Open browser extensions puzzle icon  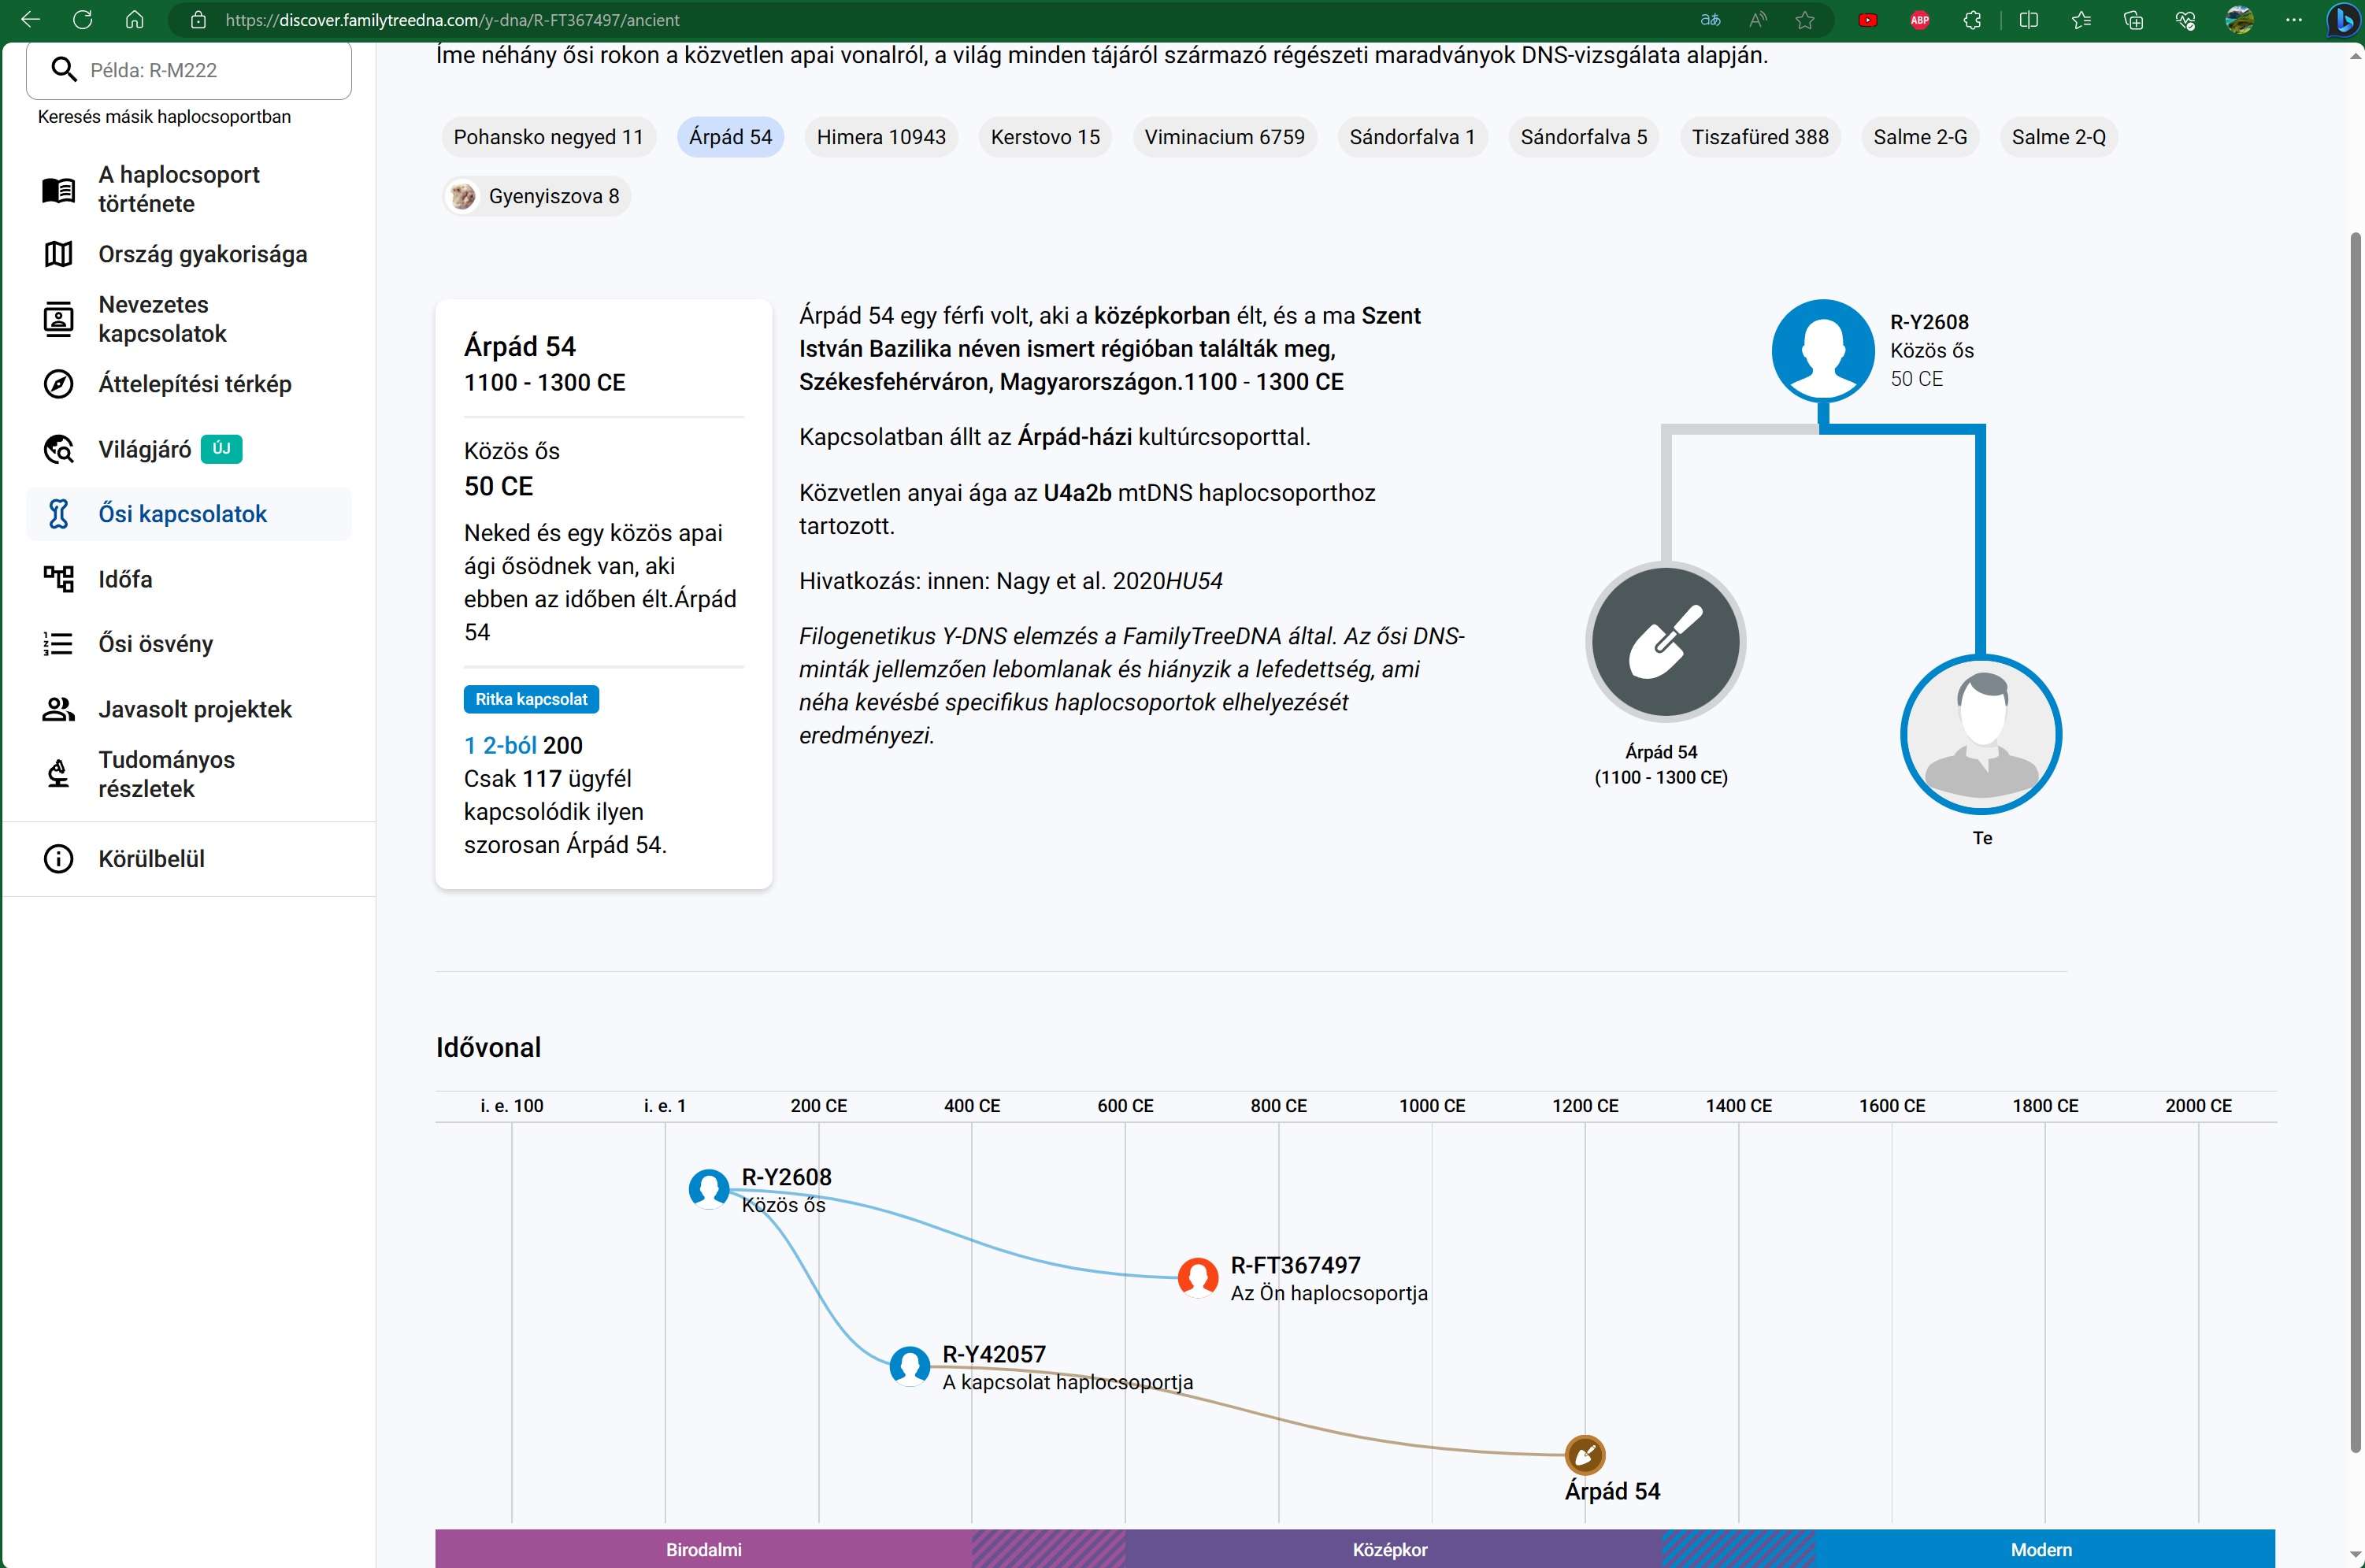pos(1972,20)
